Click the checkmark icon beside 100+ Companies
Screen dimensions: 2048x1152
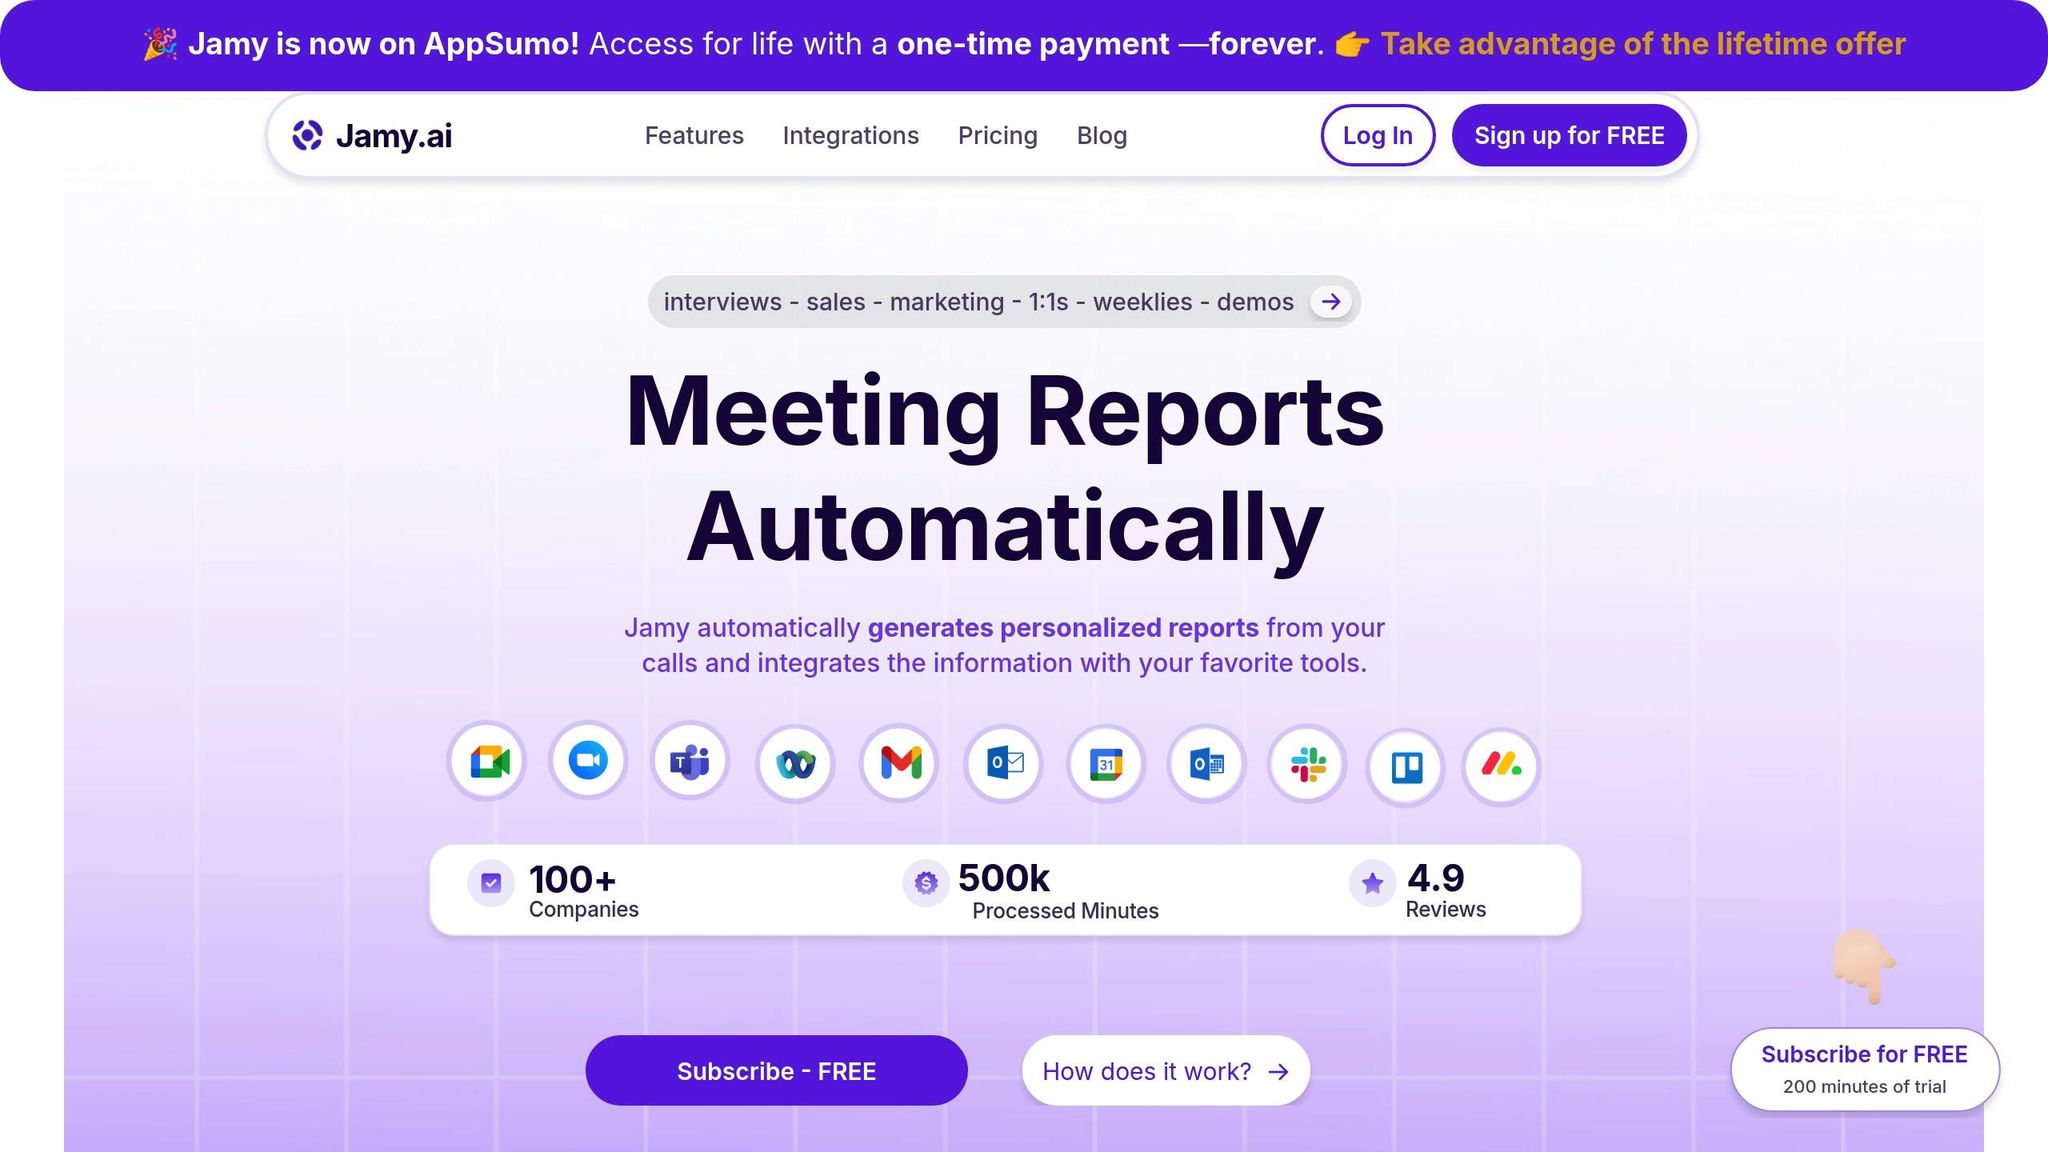pos(491,883)
